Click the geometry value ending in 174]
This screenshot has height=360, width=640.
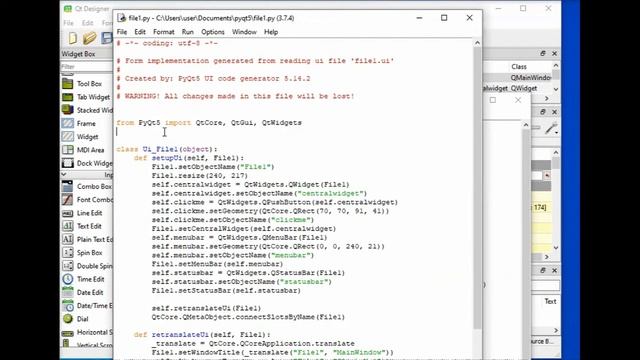[540, 207]
